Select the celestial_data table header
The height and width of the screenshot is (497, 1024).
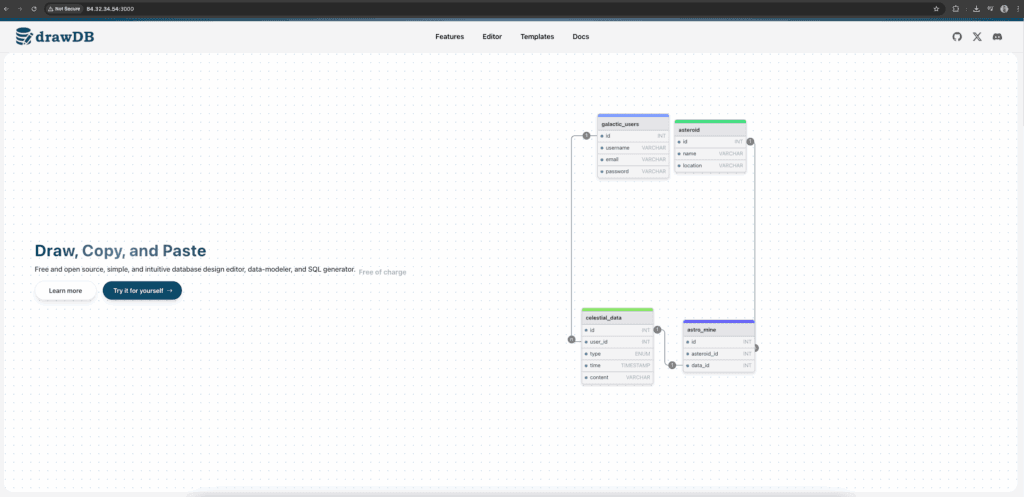click(617, 318)
